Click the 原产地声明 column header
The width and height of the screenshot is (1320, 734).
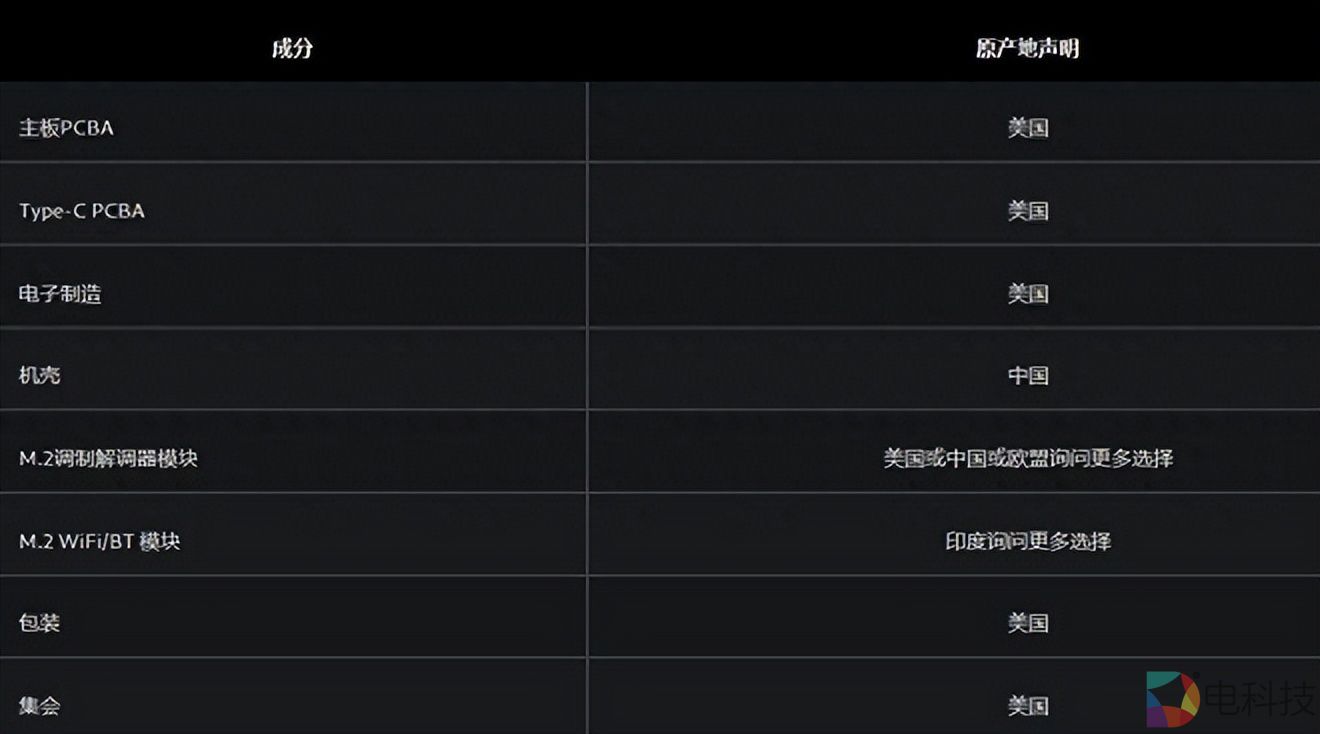[x=1027, y=48]
